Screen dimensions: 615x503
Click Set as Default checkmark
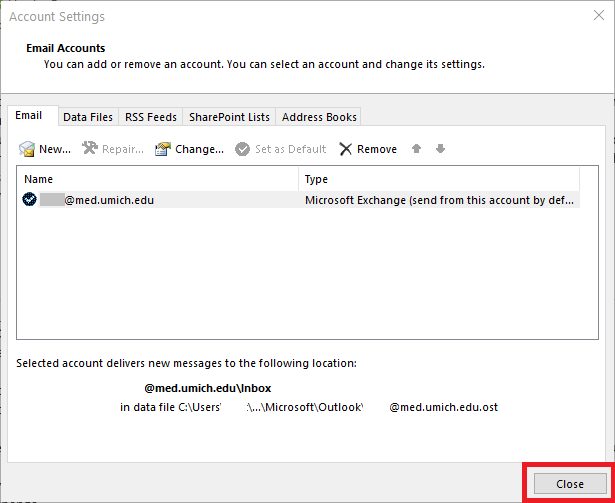pos(243,149)
